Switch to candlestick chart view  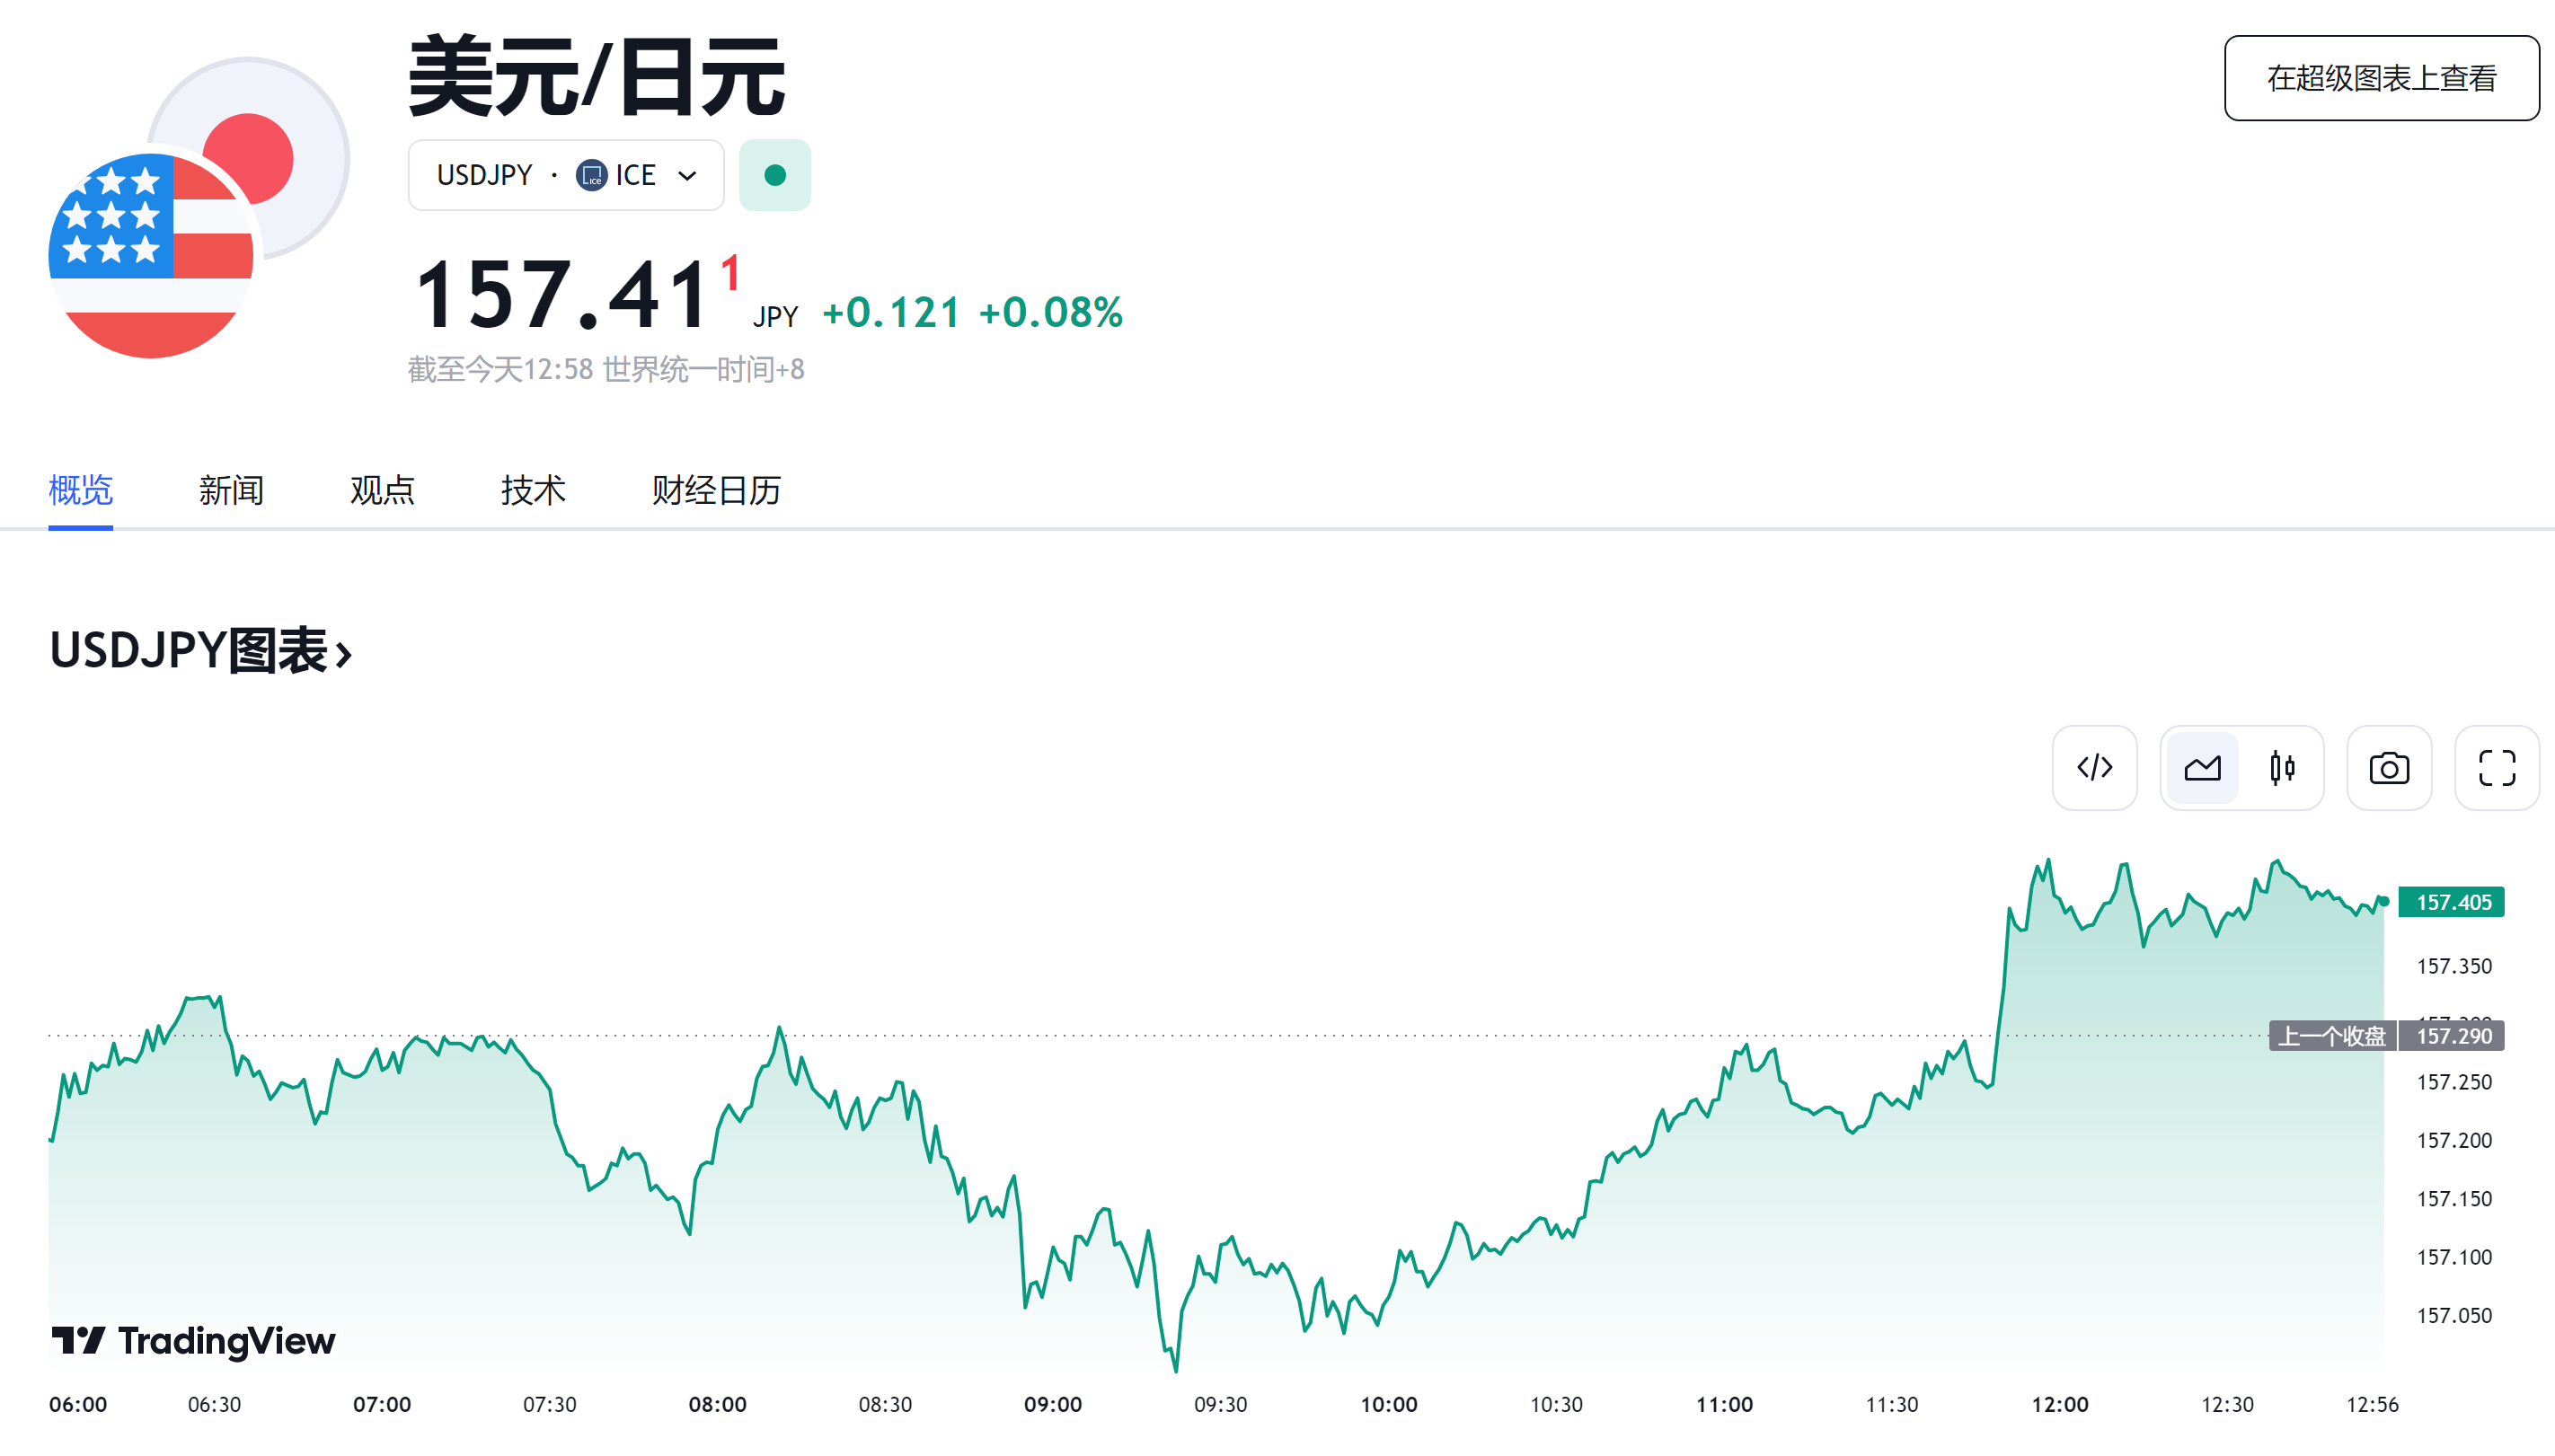(x=2282, y=768)
